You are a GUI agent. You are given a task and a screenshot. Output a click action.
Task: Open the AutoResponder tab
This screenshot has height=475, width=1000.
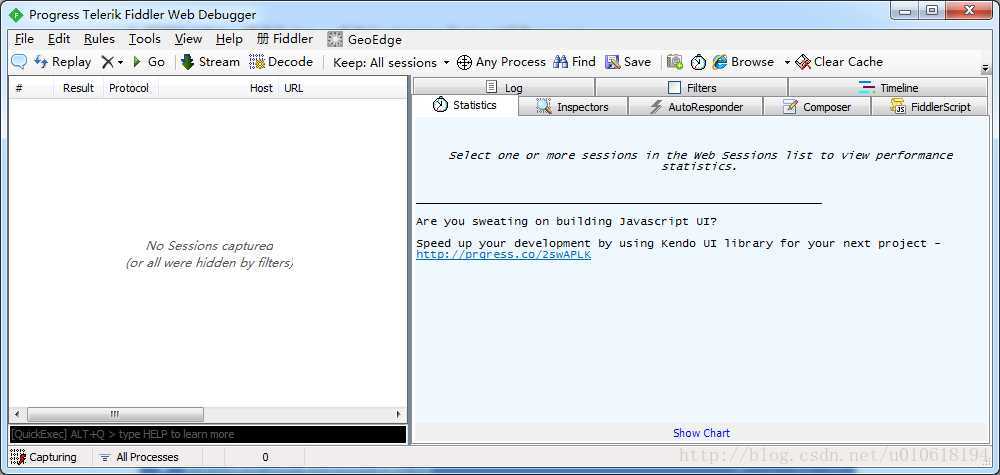point(696,106)
